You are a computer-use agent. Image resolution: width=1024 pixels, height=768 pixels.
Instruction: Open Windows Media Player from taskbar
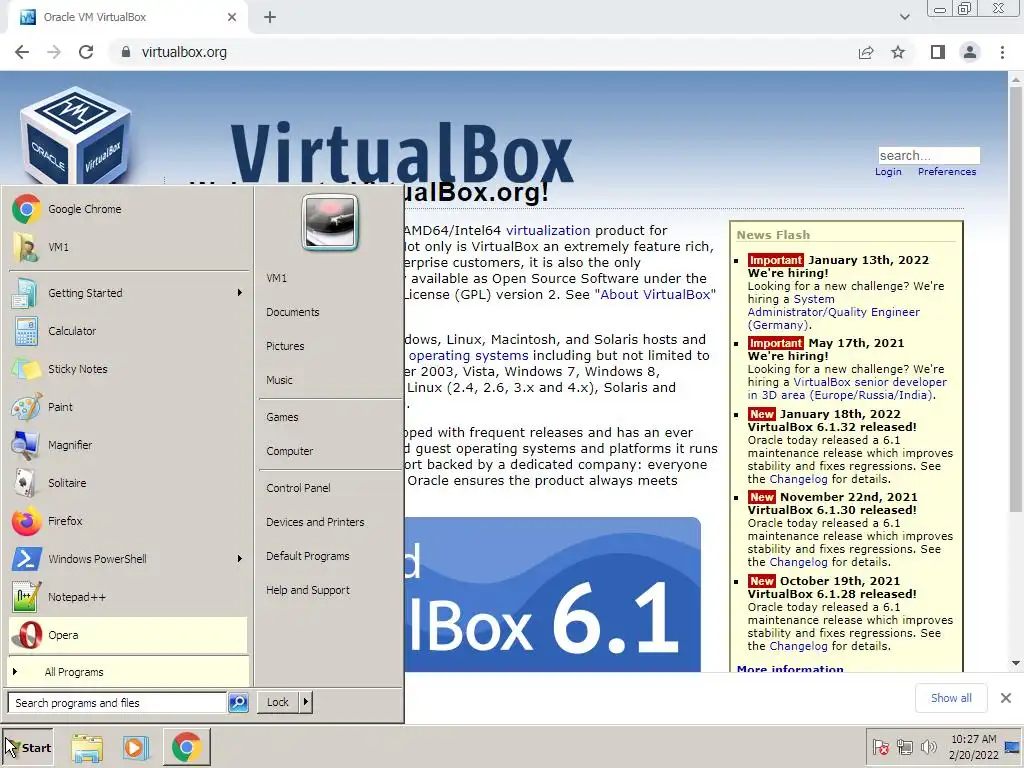point(136,748)
